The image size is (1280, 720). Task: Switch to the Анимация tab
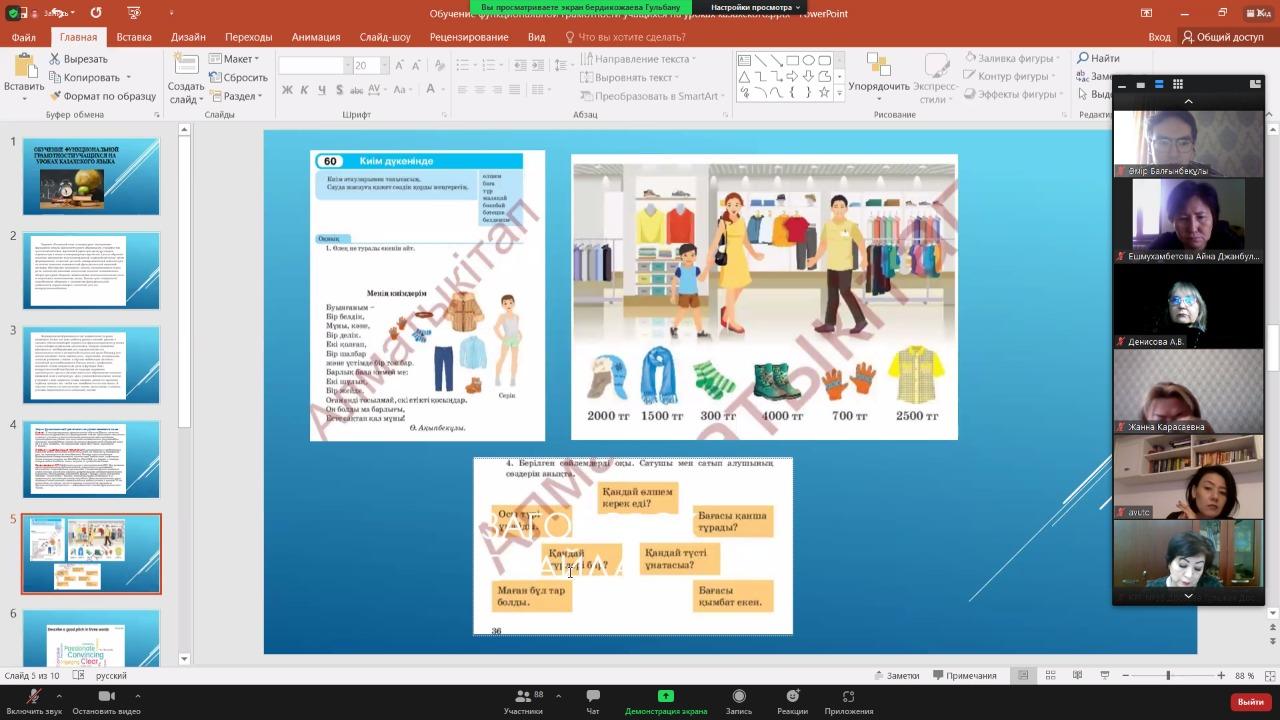click(x=316, y=37)
